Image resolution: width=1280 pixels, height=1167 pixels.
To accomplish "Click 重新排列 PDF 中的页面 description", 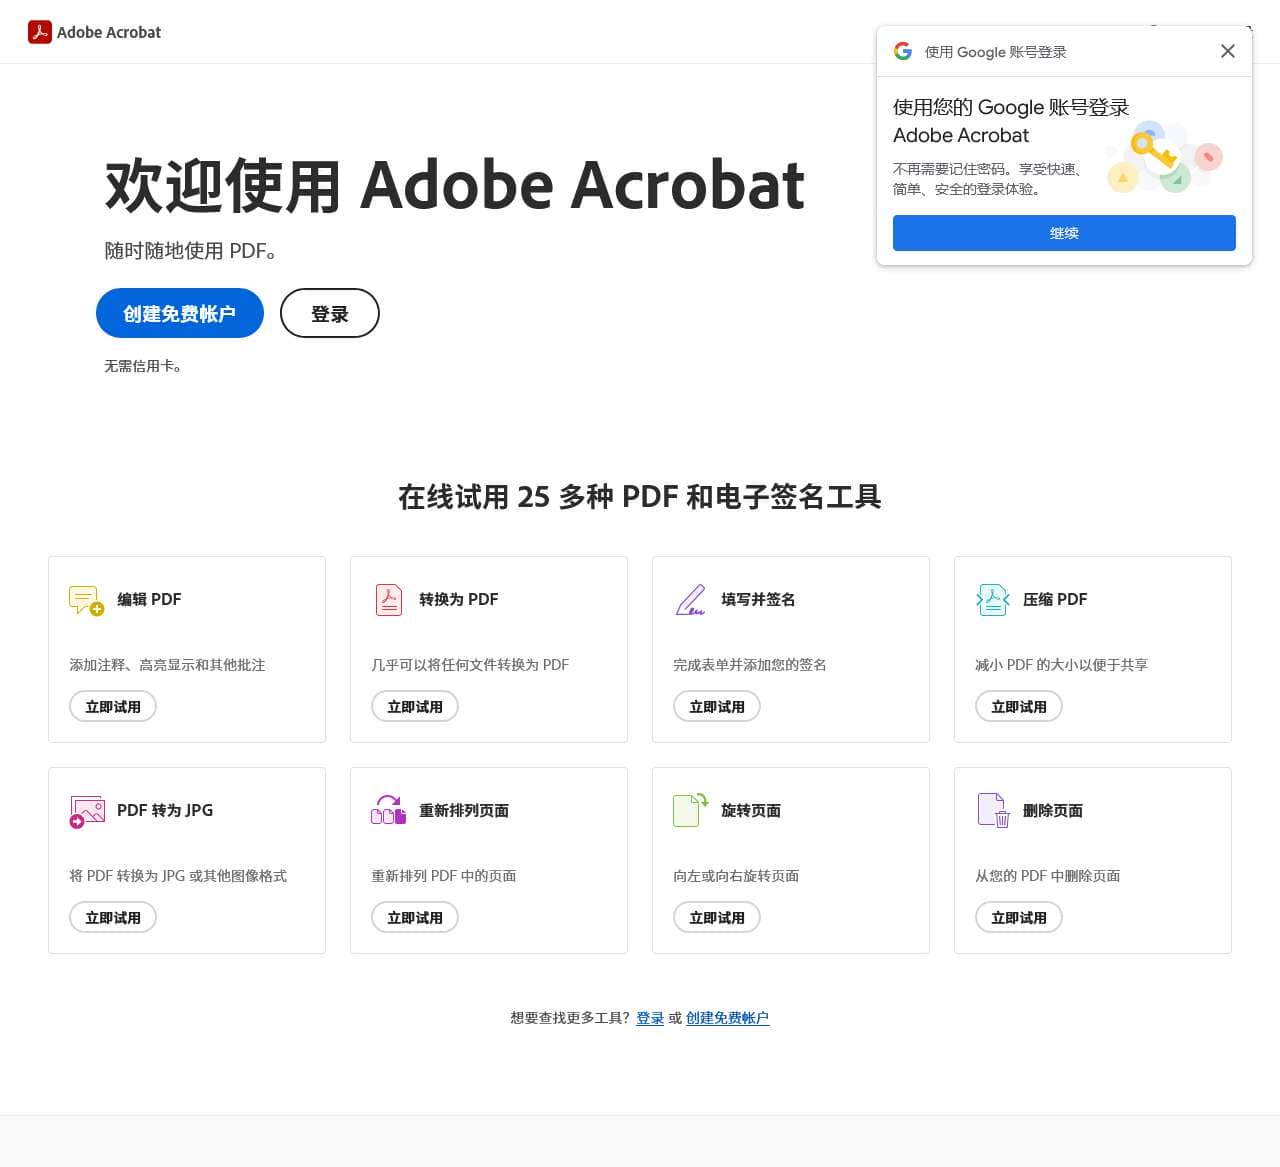I will click(x=444, y=876).
